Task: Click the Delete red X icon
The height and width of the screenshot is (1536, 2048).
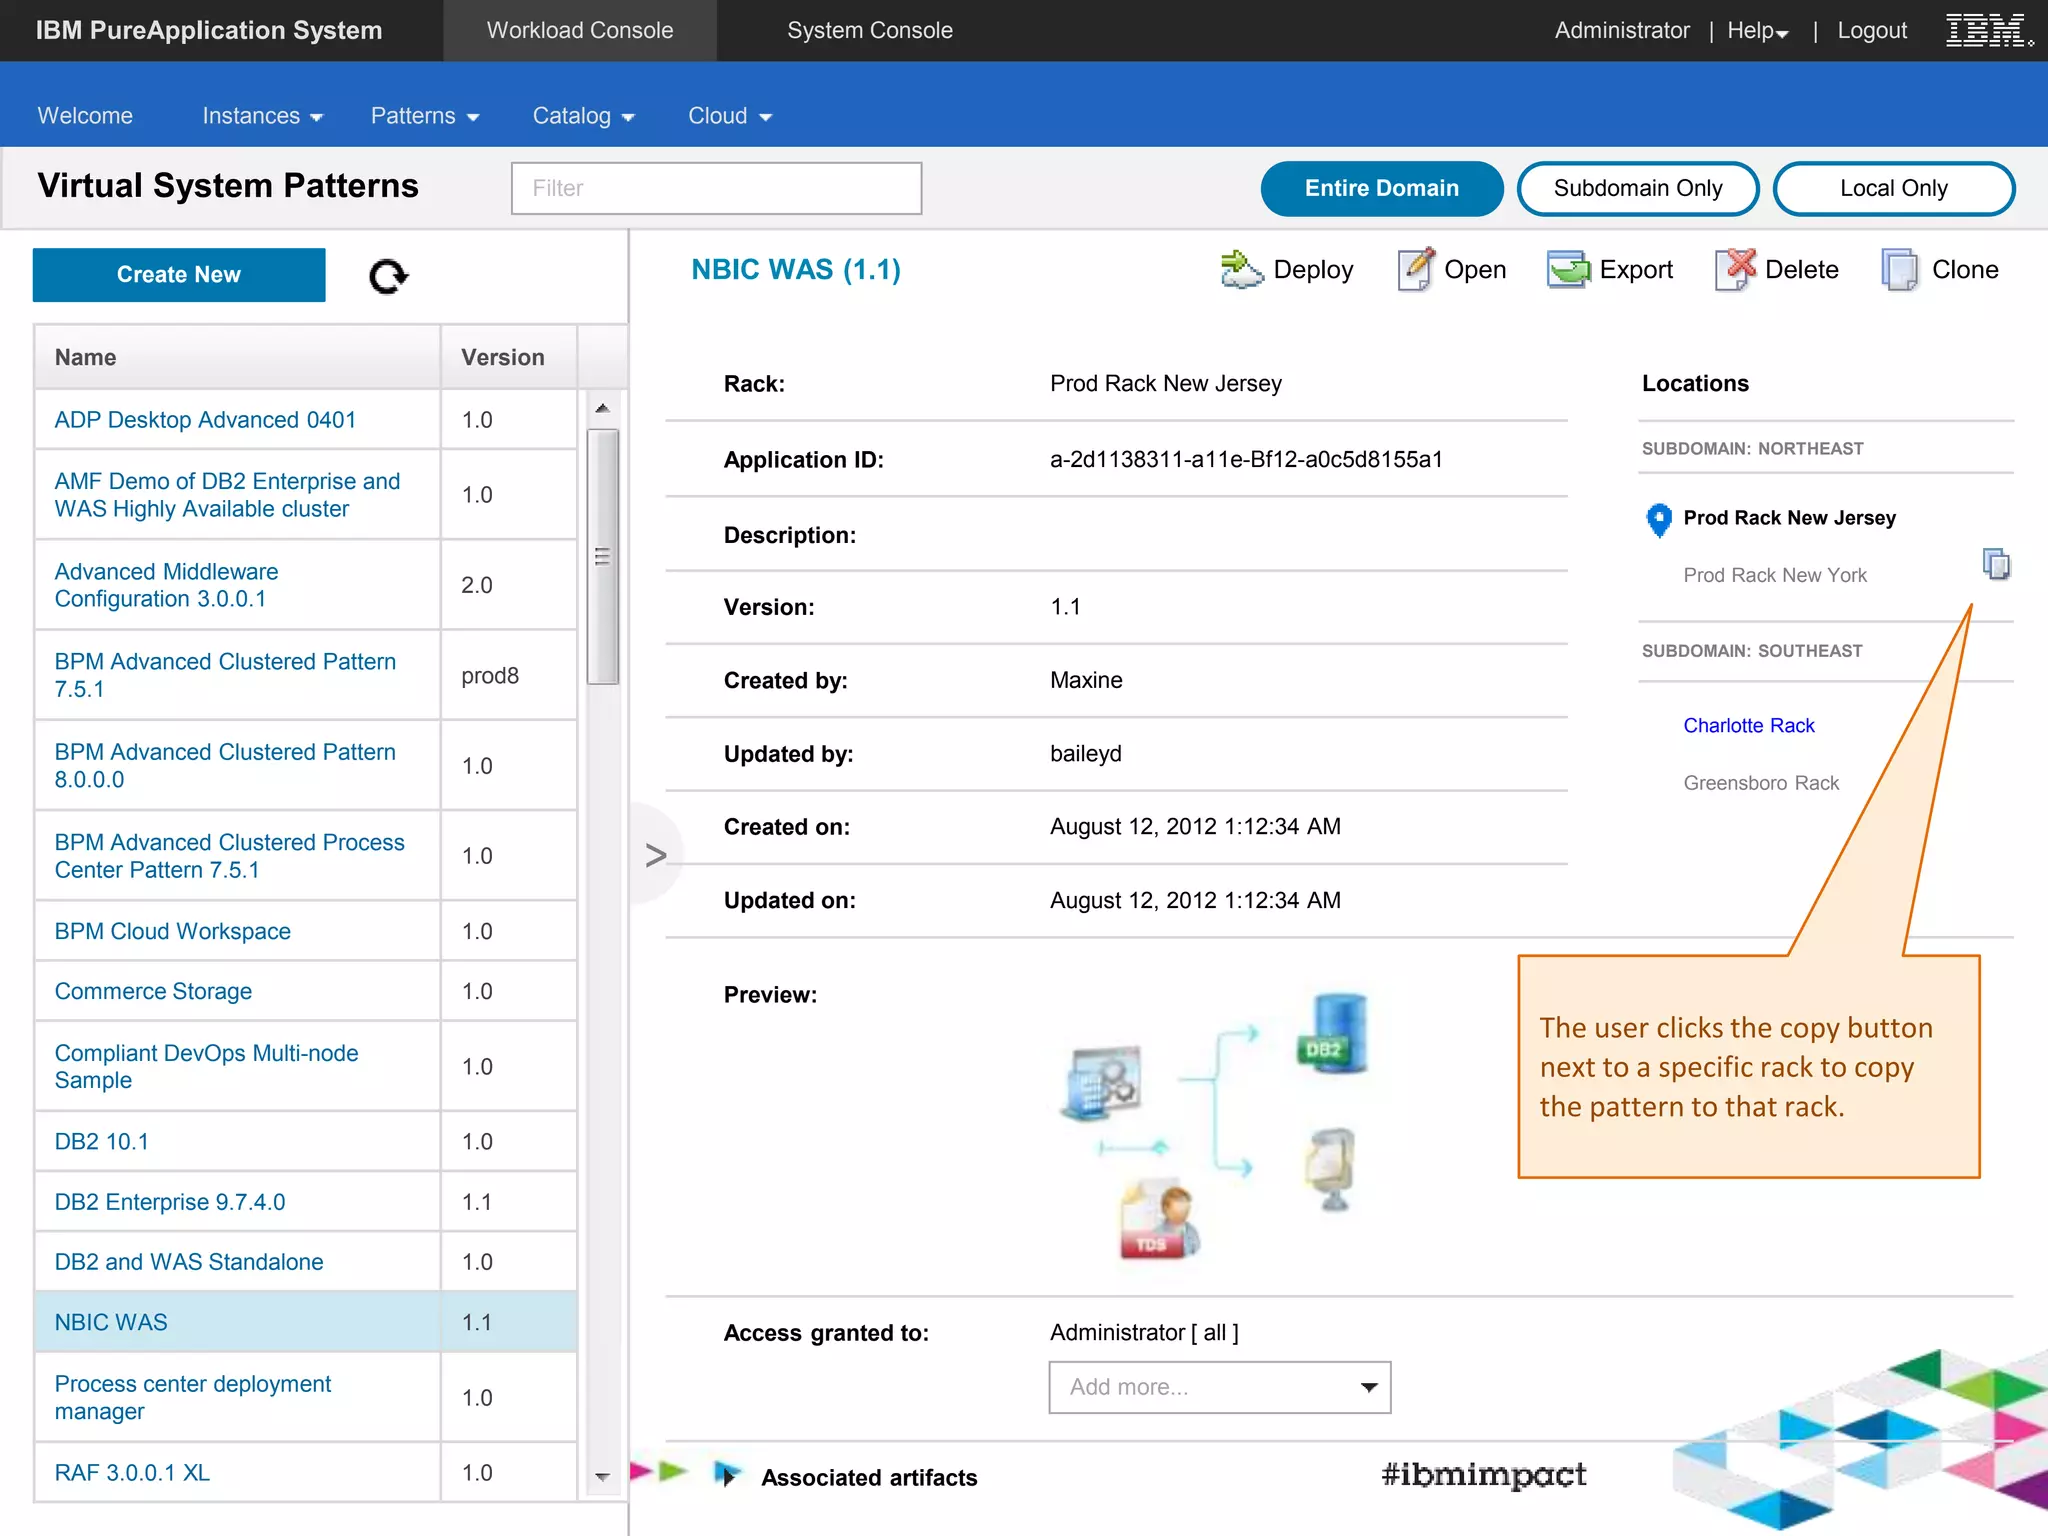Action: click(x=1736, y=269)
